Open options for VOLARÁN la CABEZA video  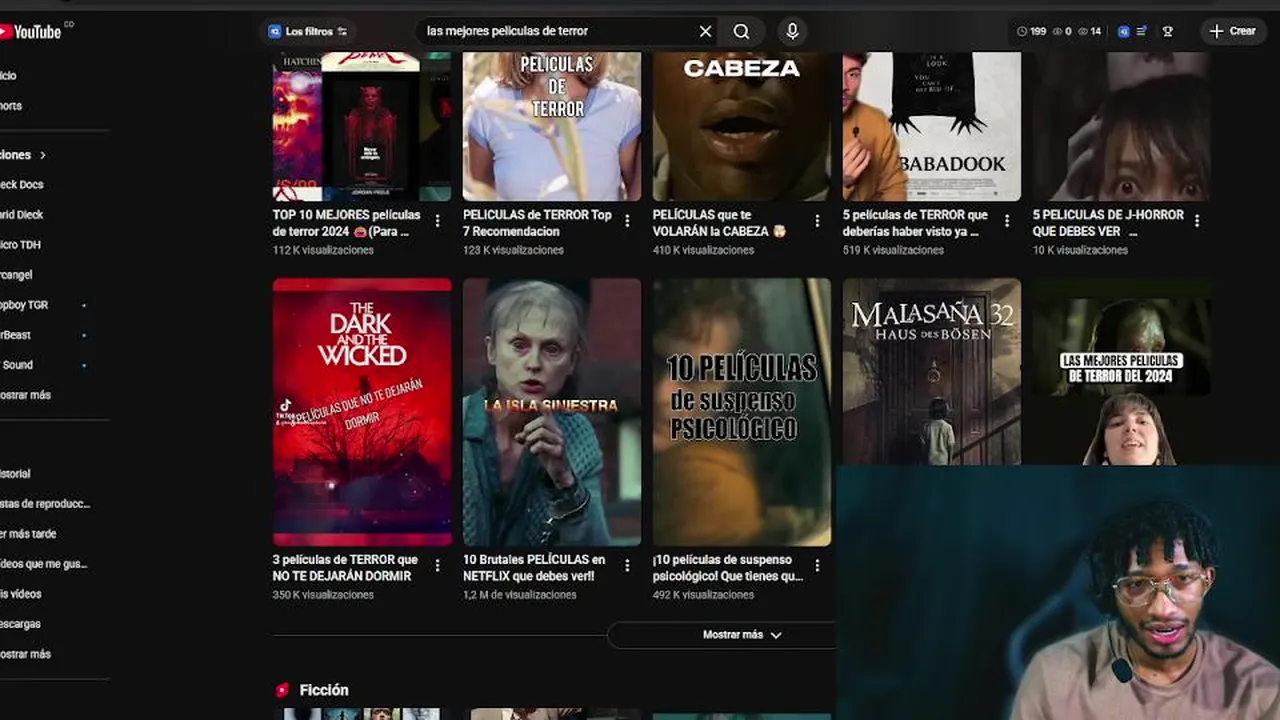click(817, 221)
